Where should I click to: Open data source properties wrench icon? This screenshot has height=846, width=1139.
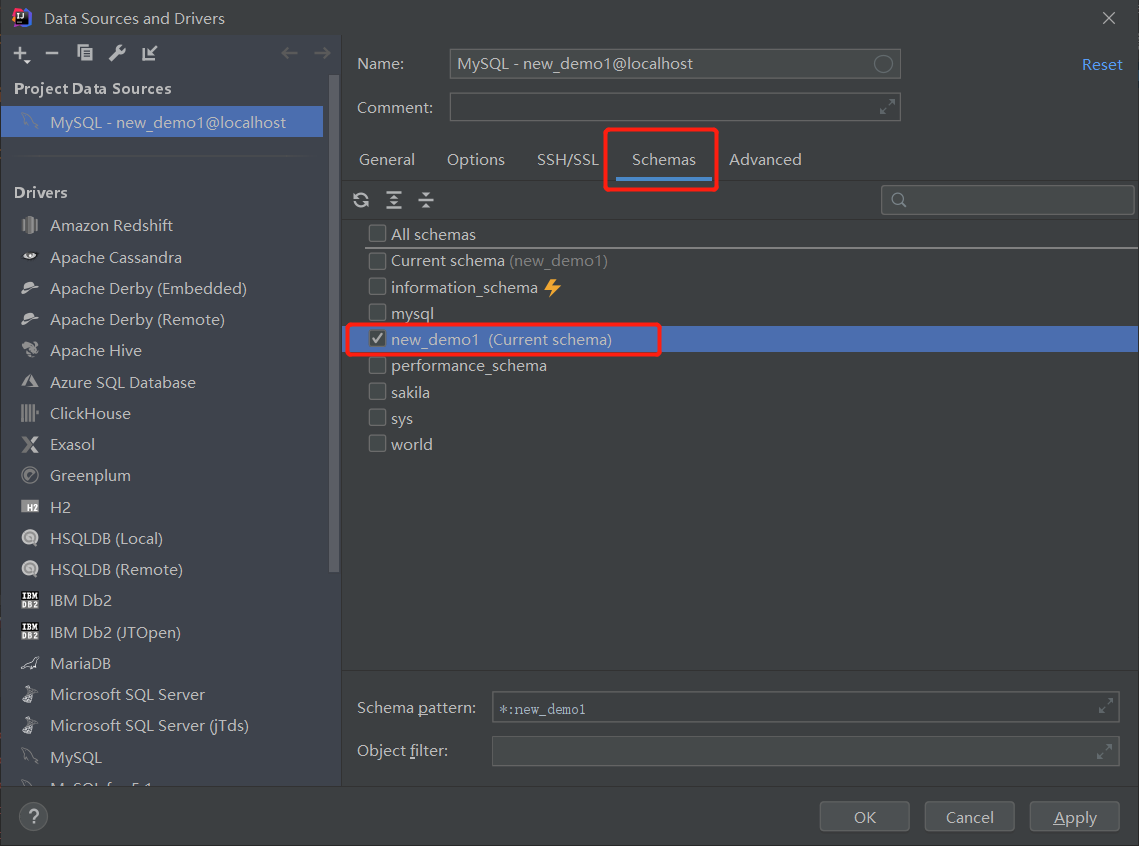[117, 54]
